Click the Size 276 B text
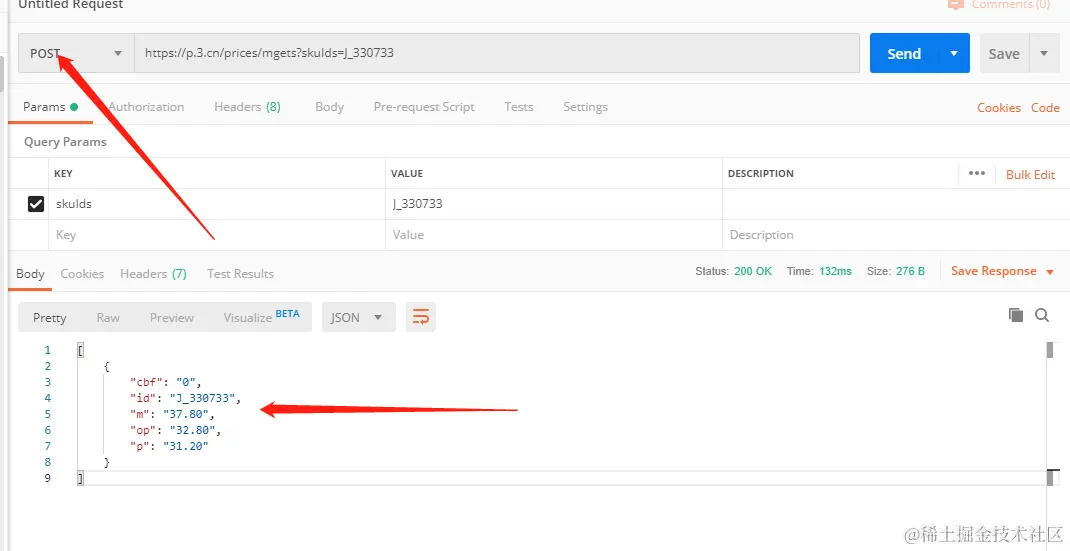1070x551 pixels. tap(895, 271)
